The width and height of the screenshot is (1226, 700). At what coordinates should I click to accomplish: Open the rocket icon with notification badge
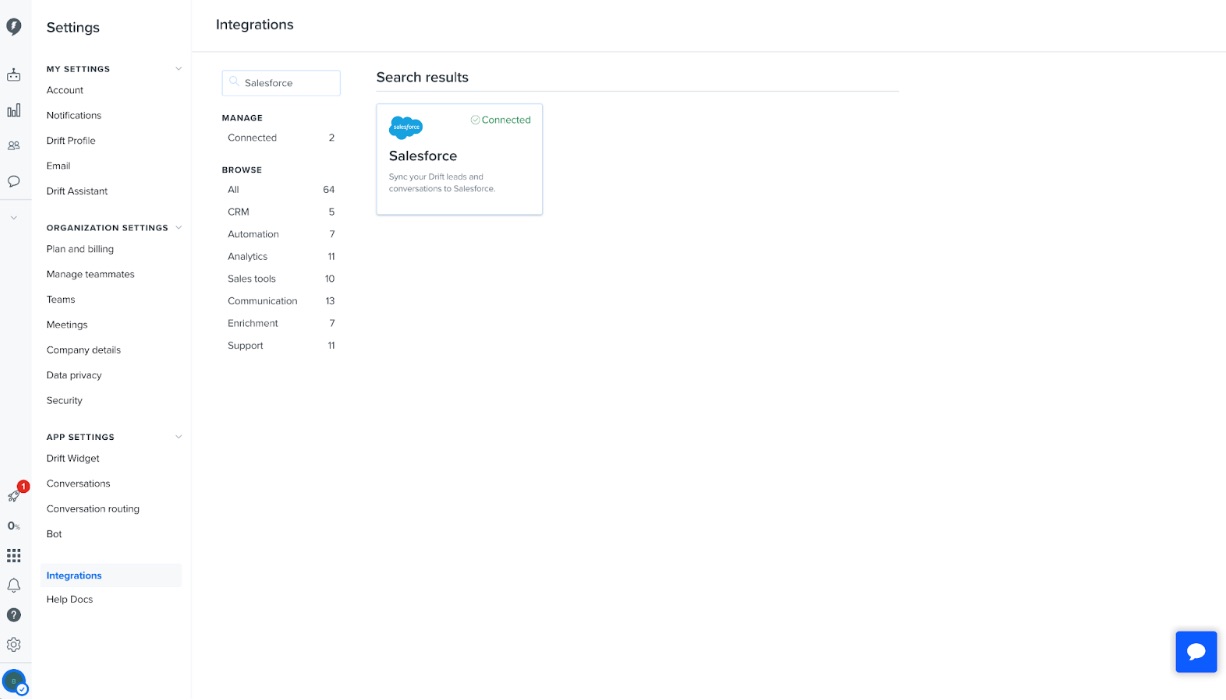14,496
